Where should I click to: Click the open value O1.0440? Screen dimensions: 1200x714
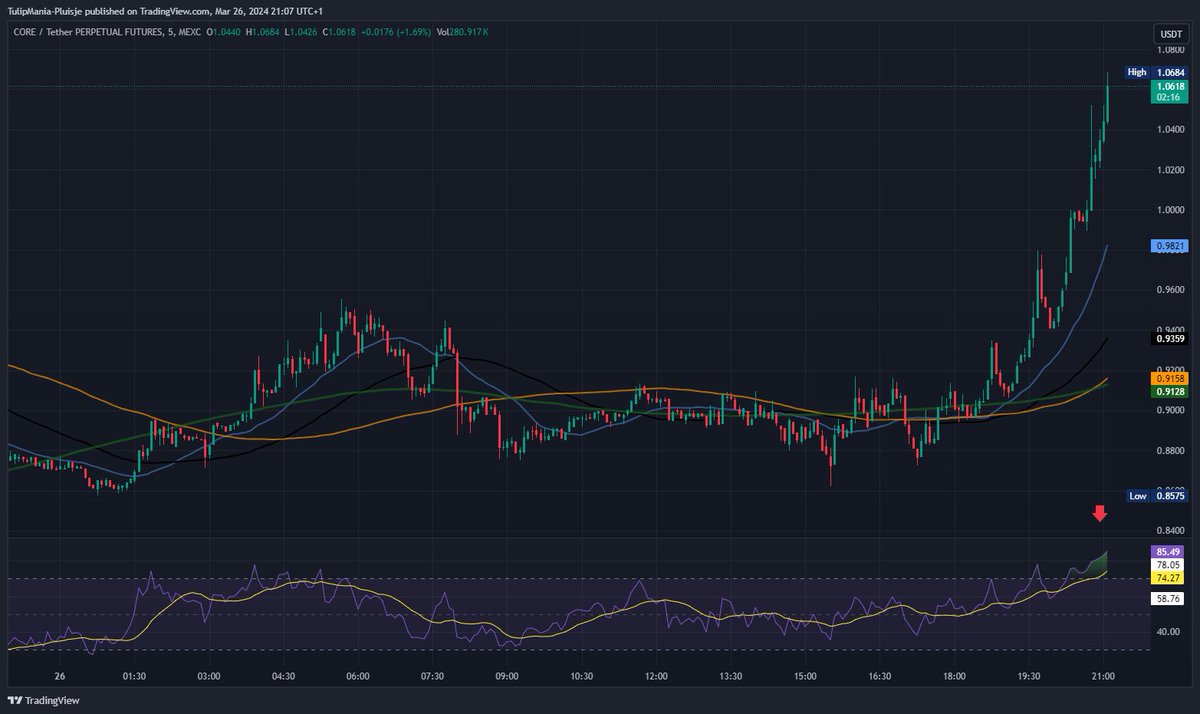click(x=225, y=32)
